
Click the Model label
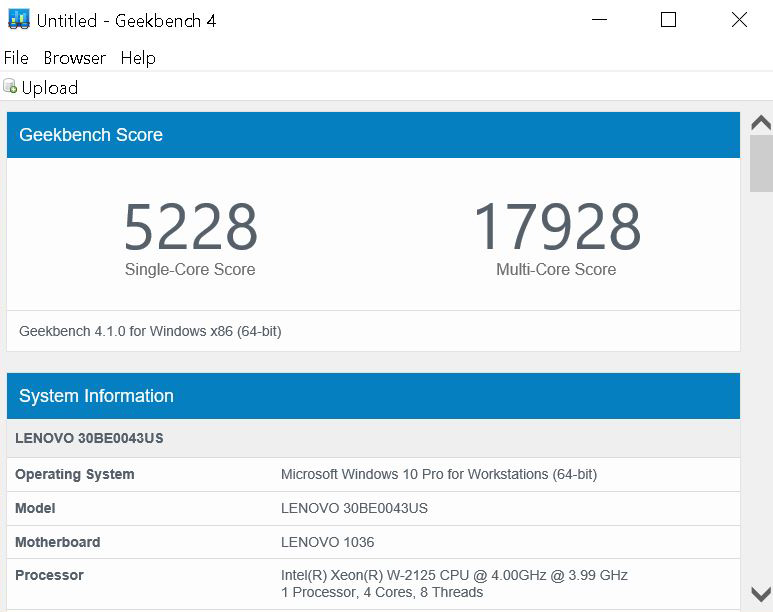[35, 508]
